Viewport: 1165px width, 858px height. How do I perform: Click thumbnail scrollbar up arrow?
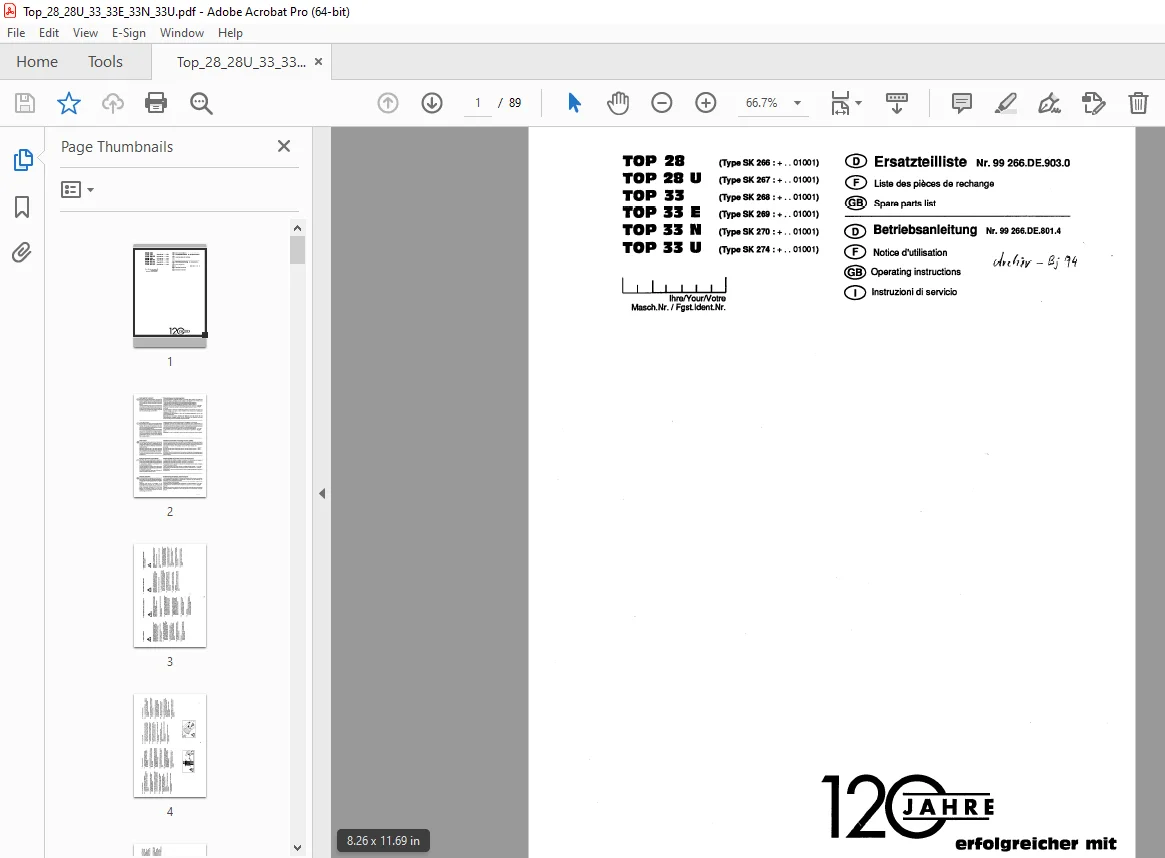click(x=297, y=228)
